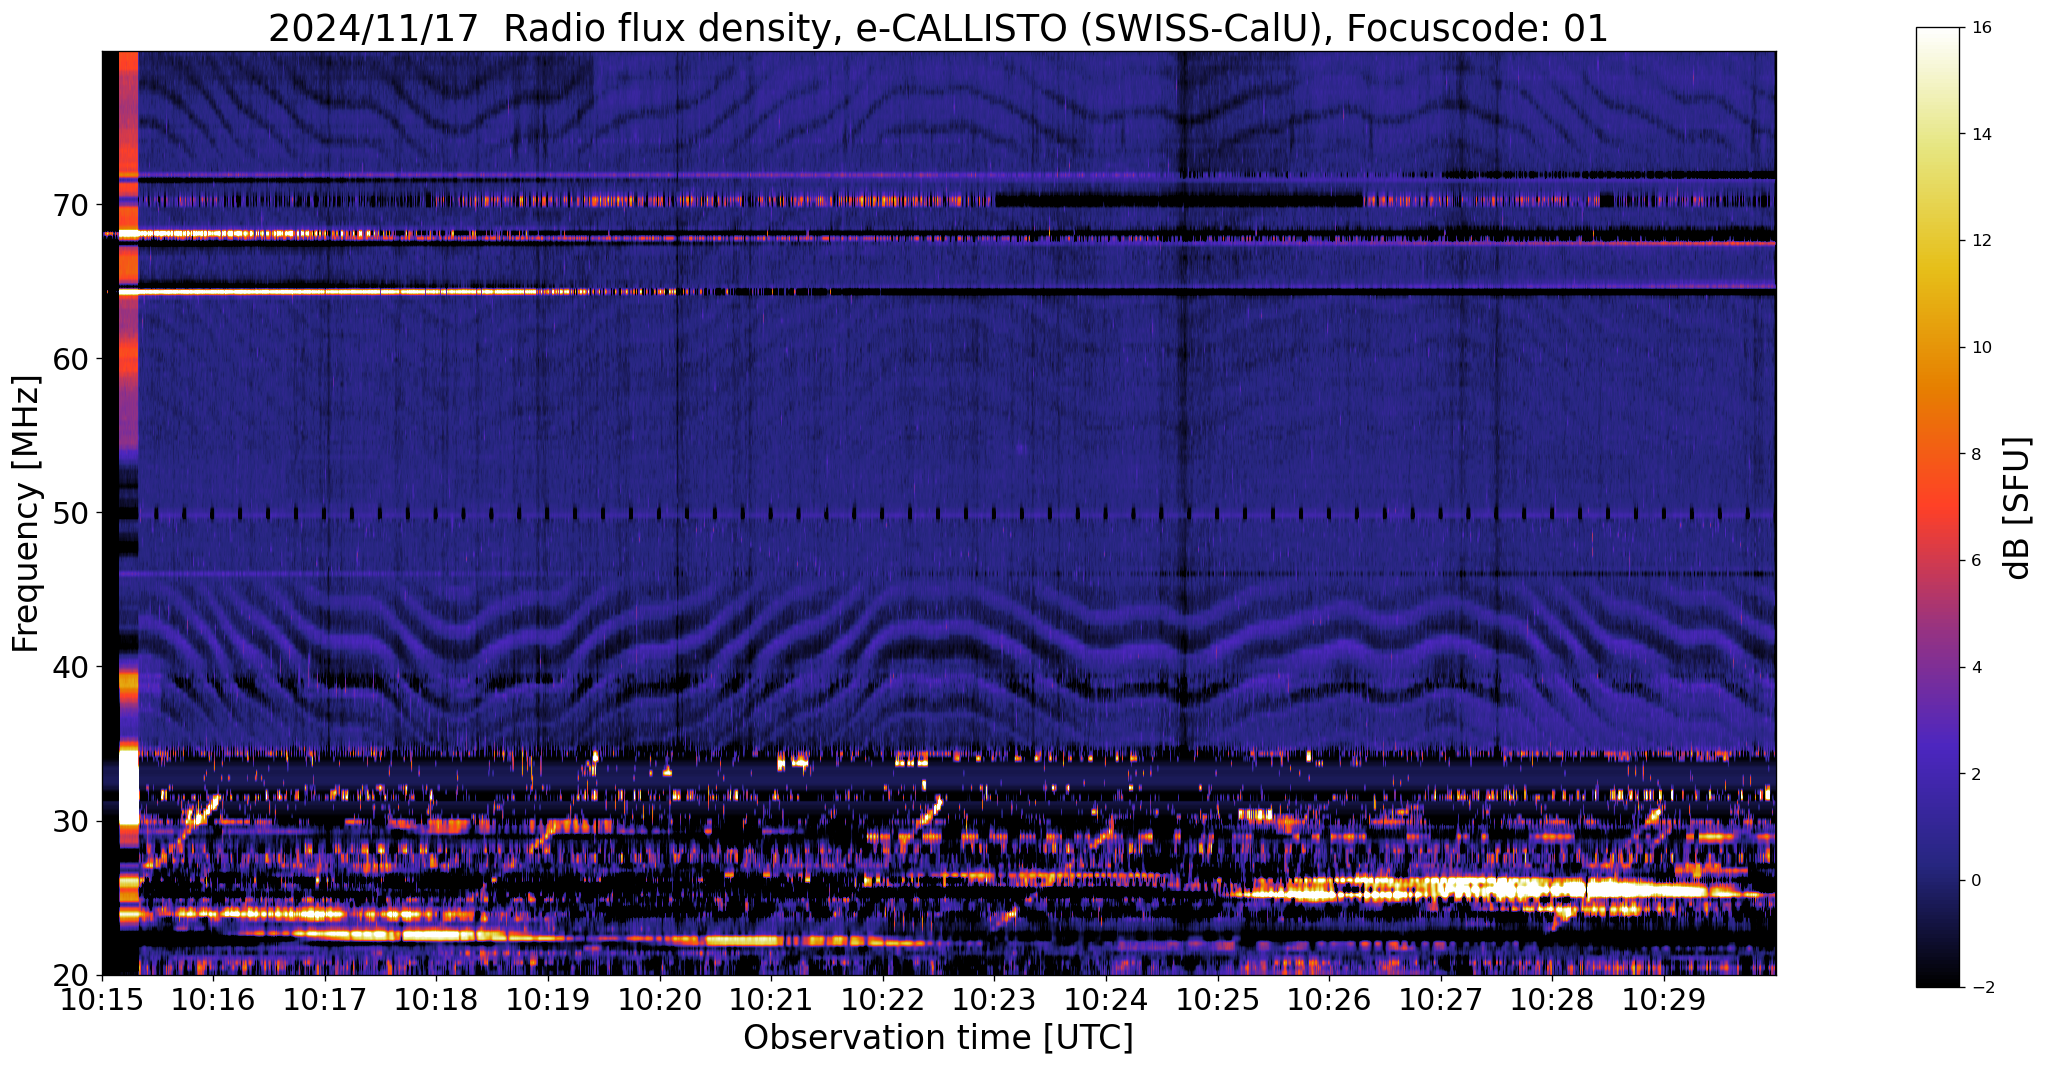Click the 10:16 time tick label

(x=213, y=1000)
